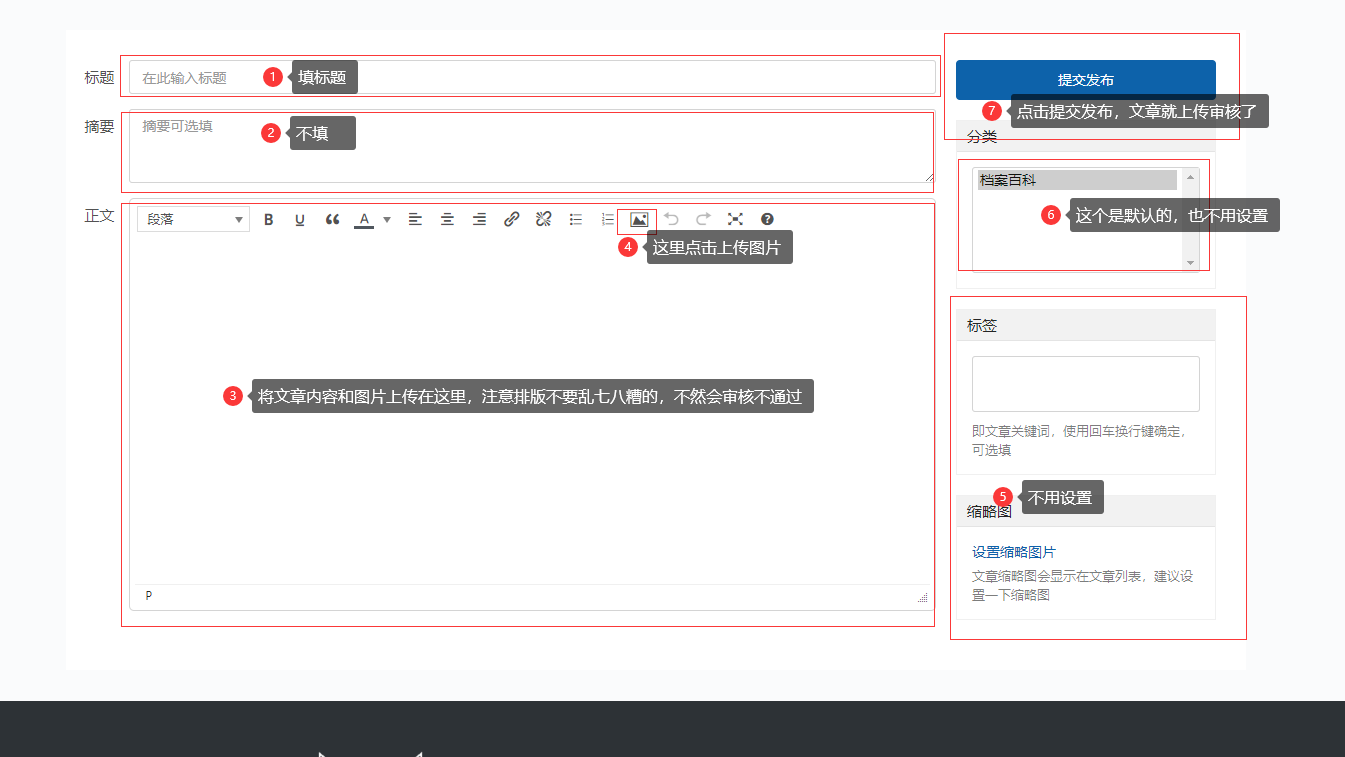Toggle bold formatting in the editor toolbar

tap(268, 219)
